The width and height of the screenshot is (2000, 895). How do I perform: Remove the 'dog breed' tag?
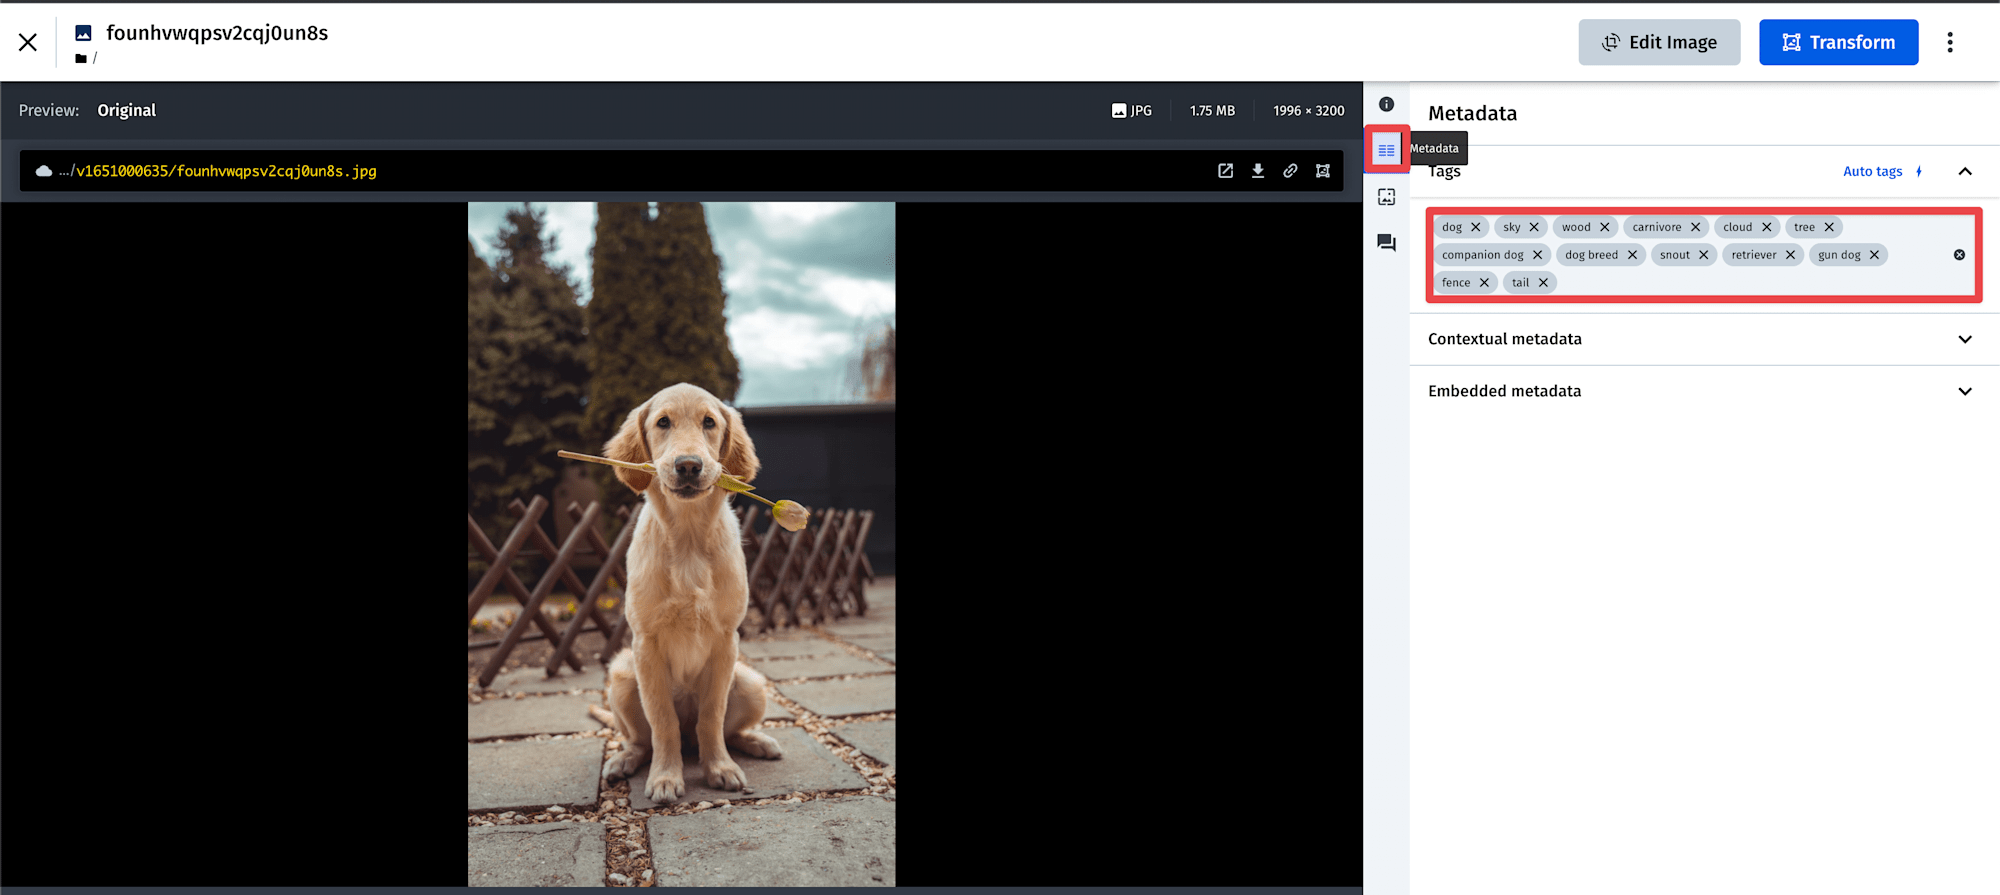coord(1632,255)
